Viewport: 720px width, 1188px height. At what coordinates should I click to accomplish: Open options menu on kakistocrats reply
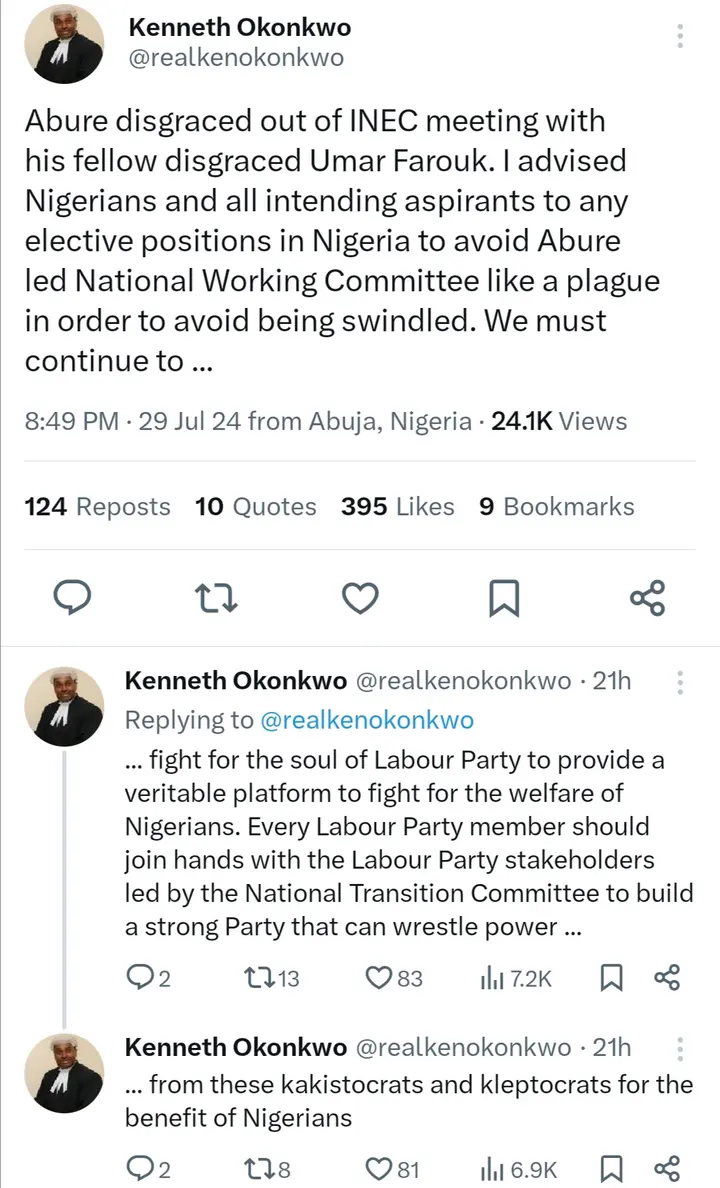tap(680, 1048)
